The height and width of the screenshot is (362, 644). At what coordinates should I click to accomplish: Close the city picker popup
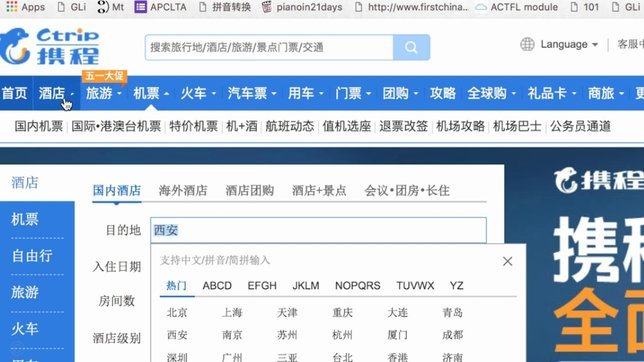507,261
